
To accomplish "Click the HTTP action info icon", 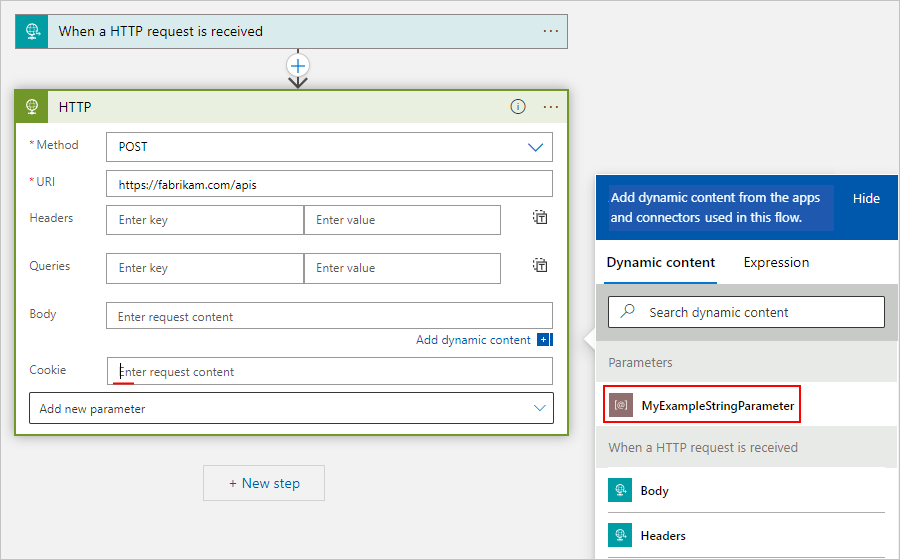I will pos(518,107).
